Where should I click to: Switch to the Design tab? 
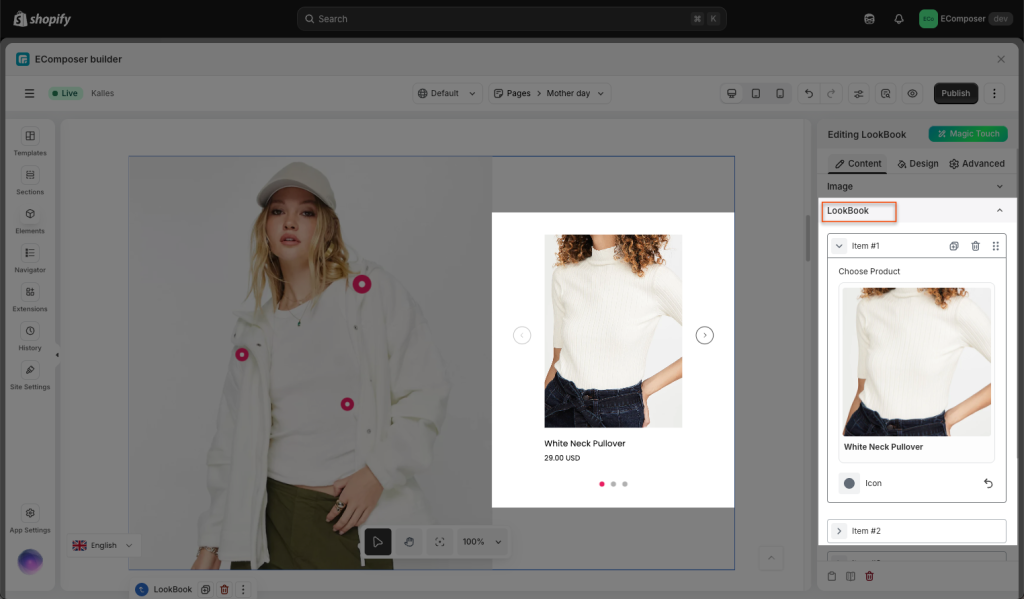(917, 164)
